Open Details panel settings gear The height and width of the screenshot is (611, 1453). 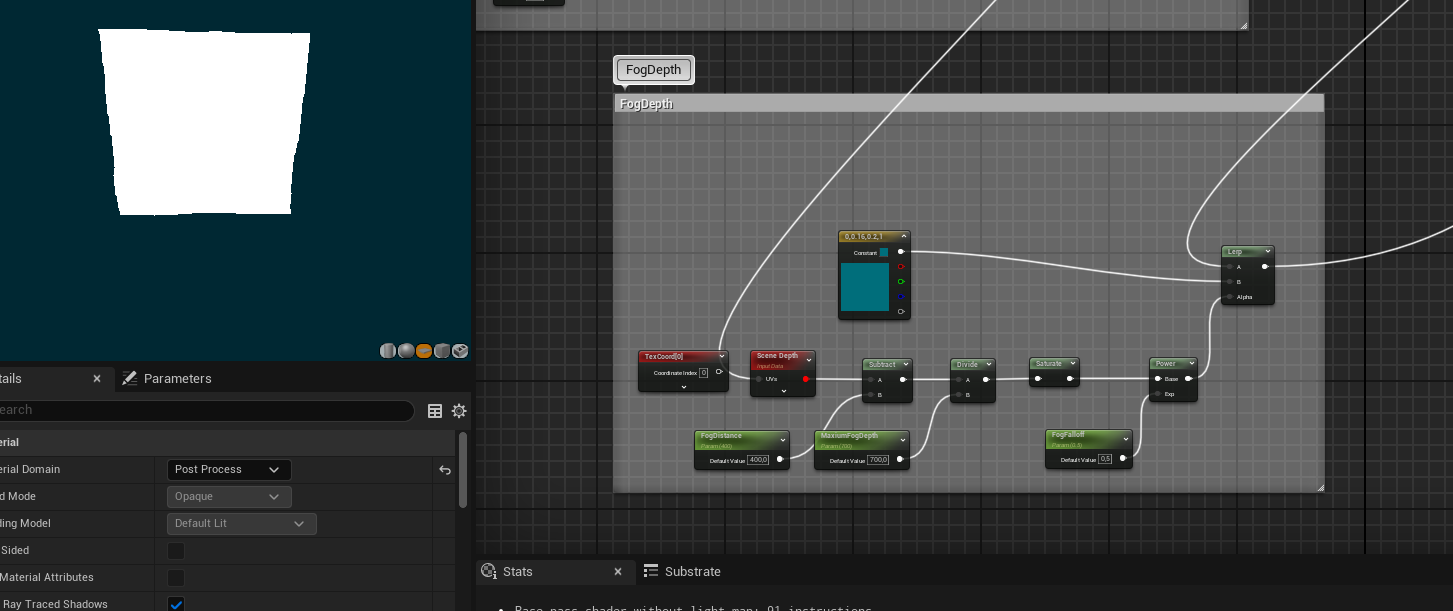(x=459, y=411)
